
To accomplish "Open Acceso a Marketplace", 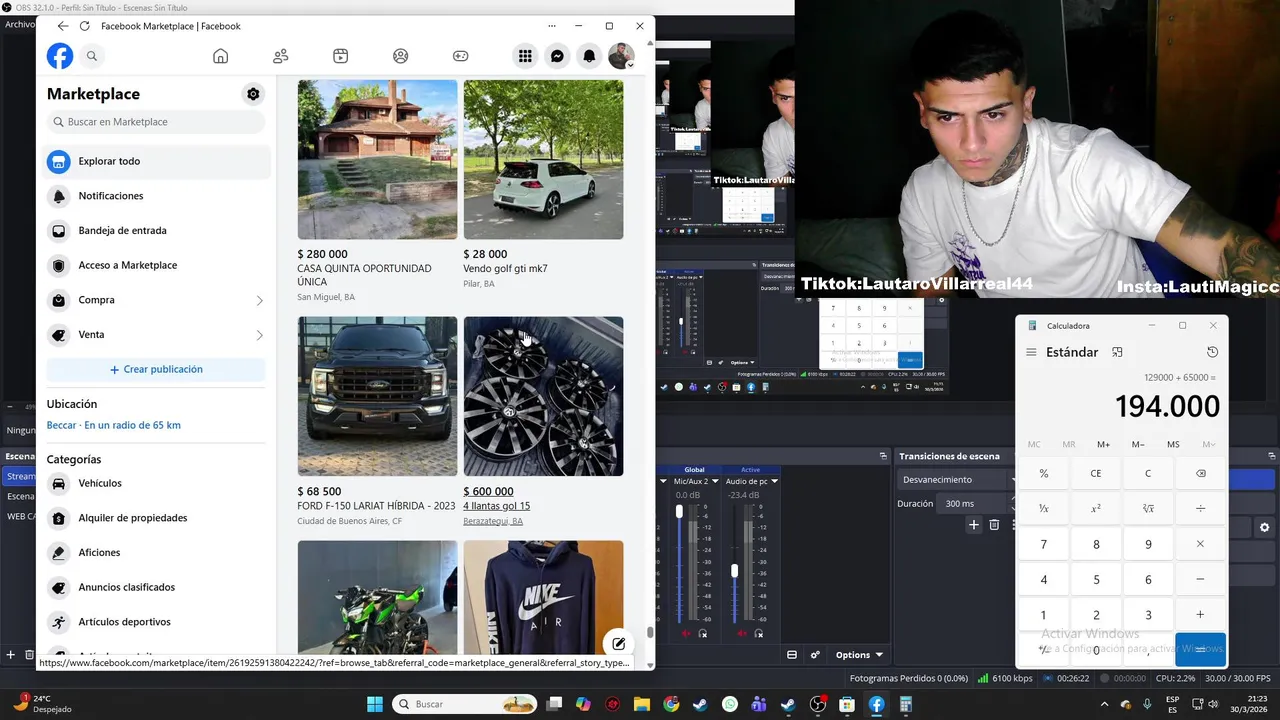I will pos(158,265).
